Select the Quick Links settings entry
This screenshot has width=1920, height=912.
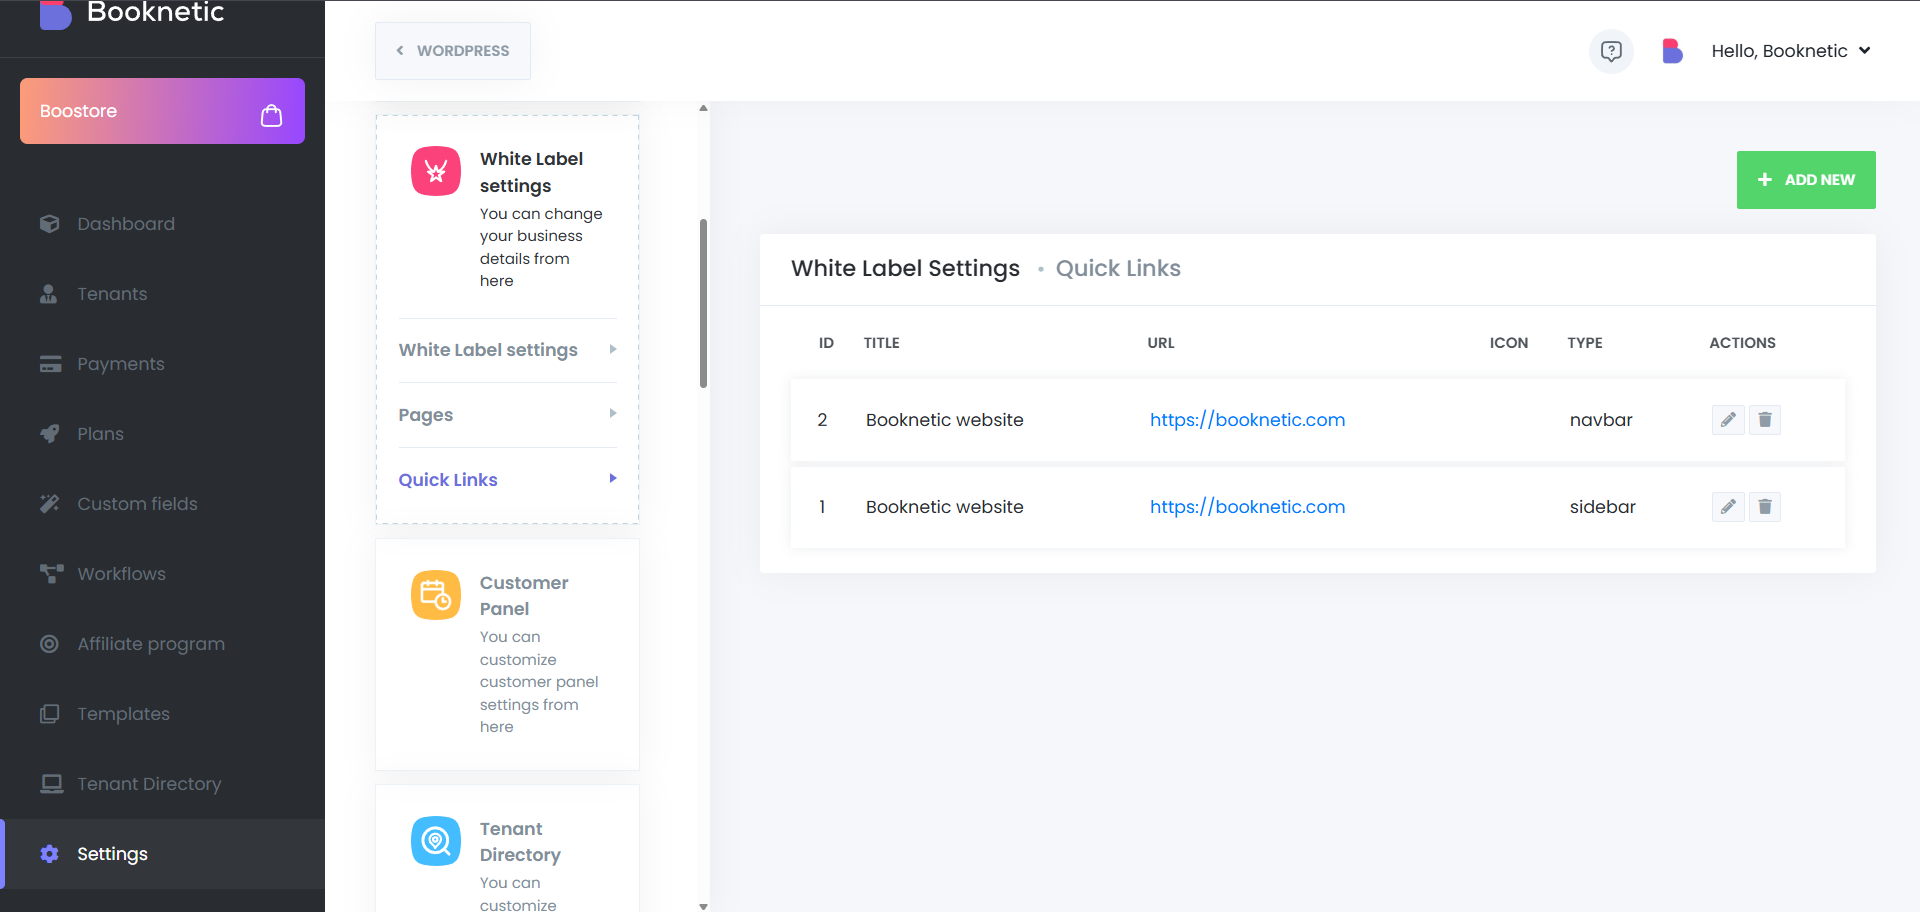[507, 480]
